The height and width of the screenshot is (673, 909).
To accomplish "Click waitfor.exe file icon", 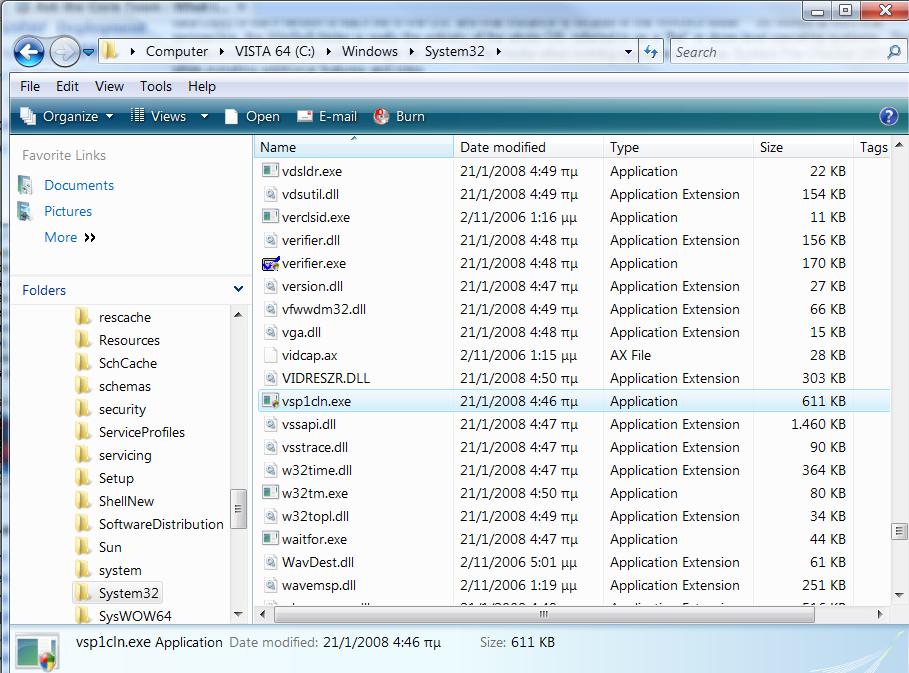I will (270, 539).
